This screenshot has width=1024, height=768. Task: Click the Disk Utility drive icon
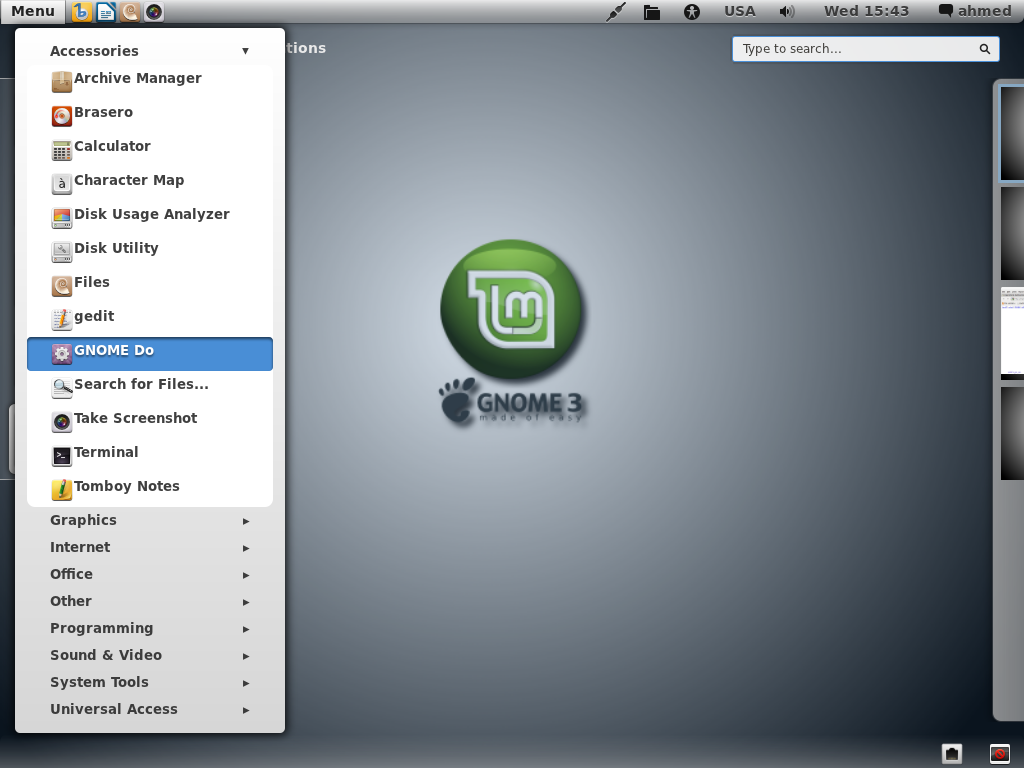pyautogui.click(x=61, y=251)
